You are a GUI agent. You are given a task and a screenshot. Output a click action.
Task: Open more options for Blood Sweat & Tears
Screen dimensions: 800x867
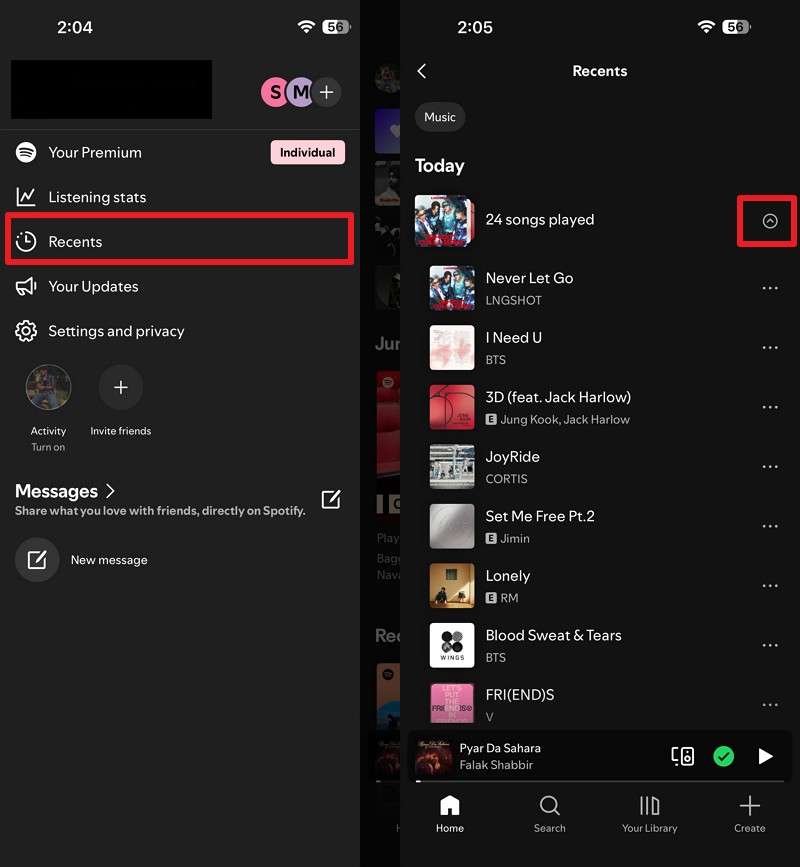pyautogui.click(x=770, y=645)
